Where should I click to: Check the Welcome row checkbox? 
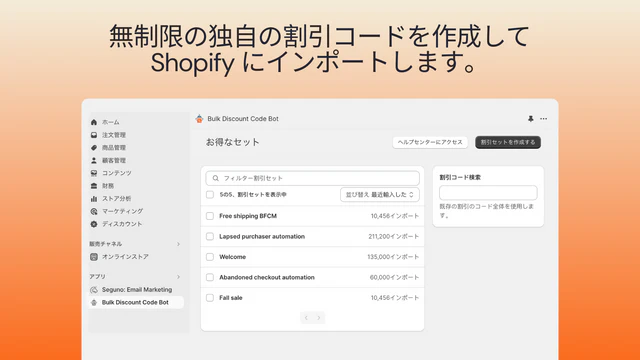tap(210, 257)
